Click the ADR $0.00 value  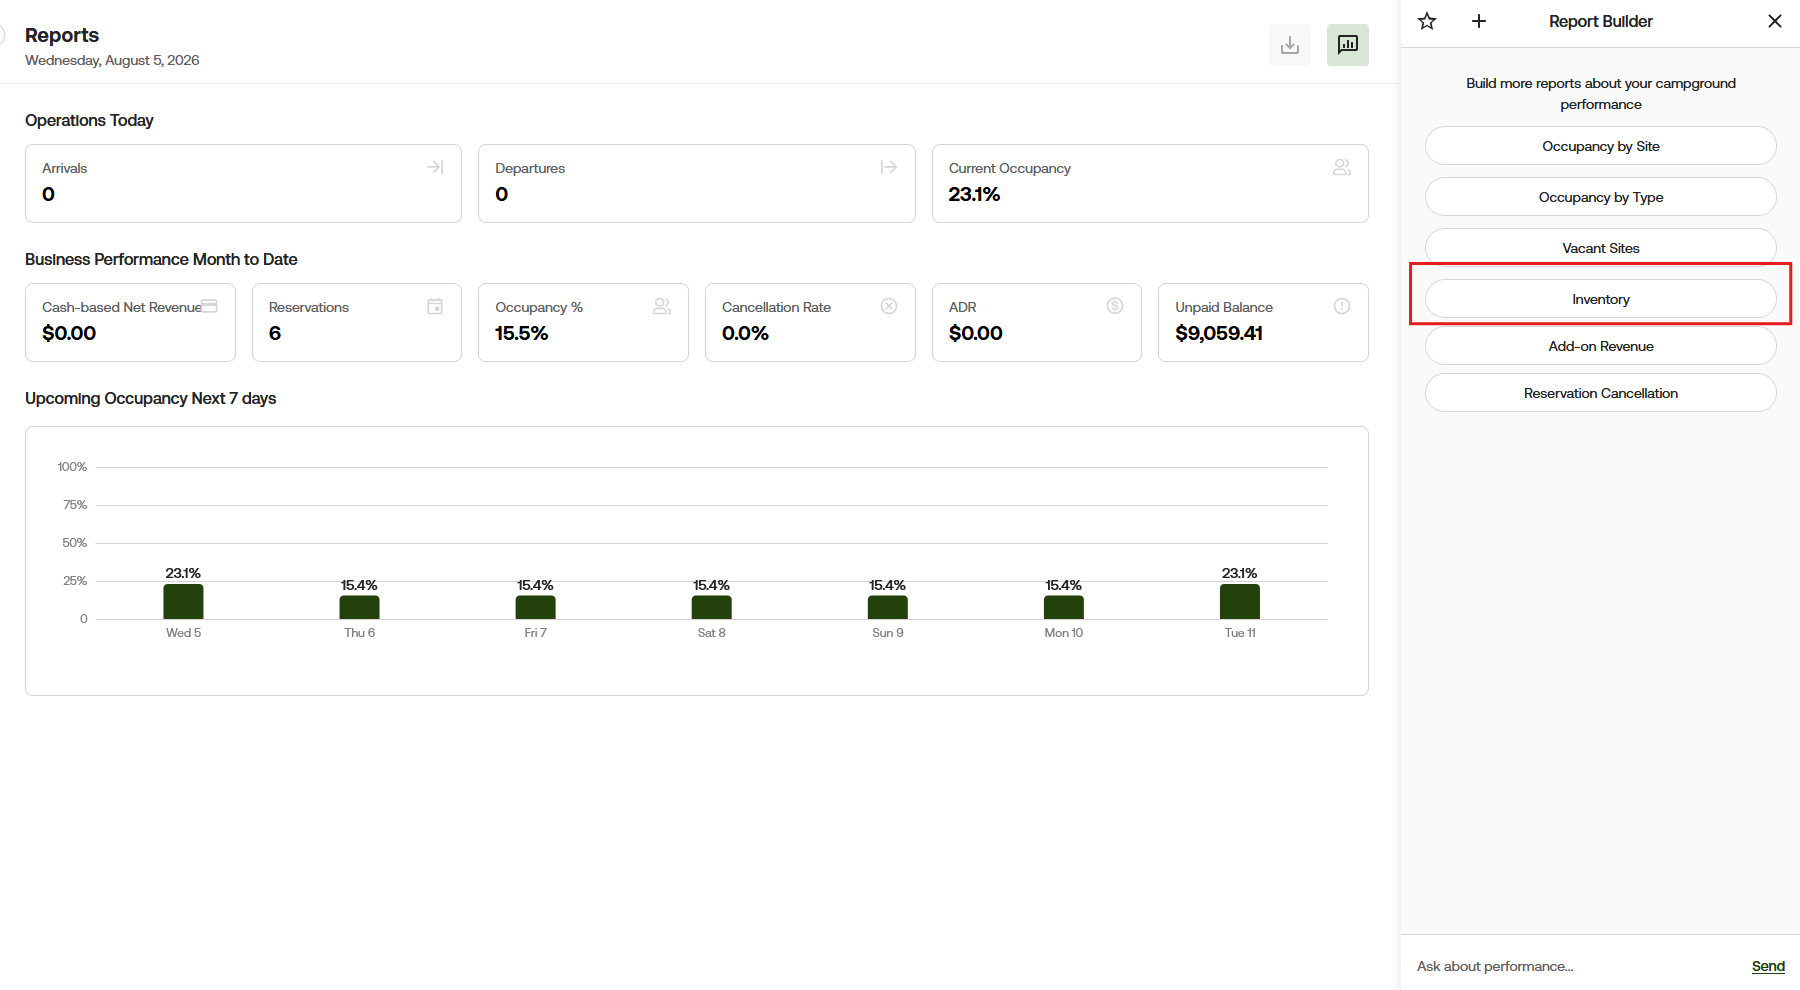(975, 333)
